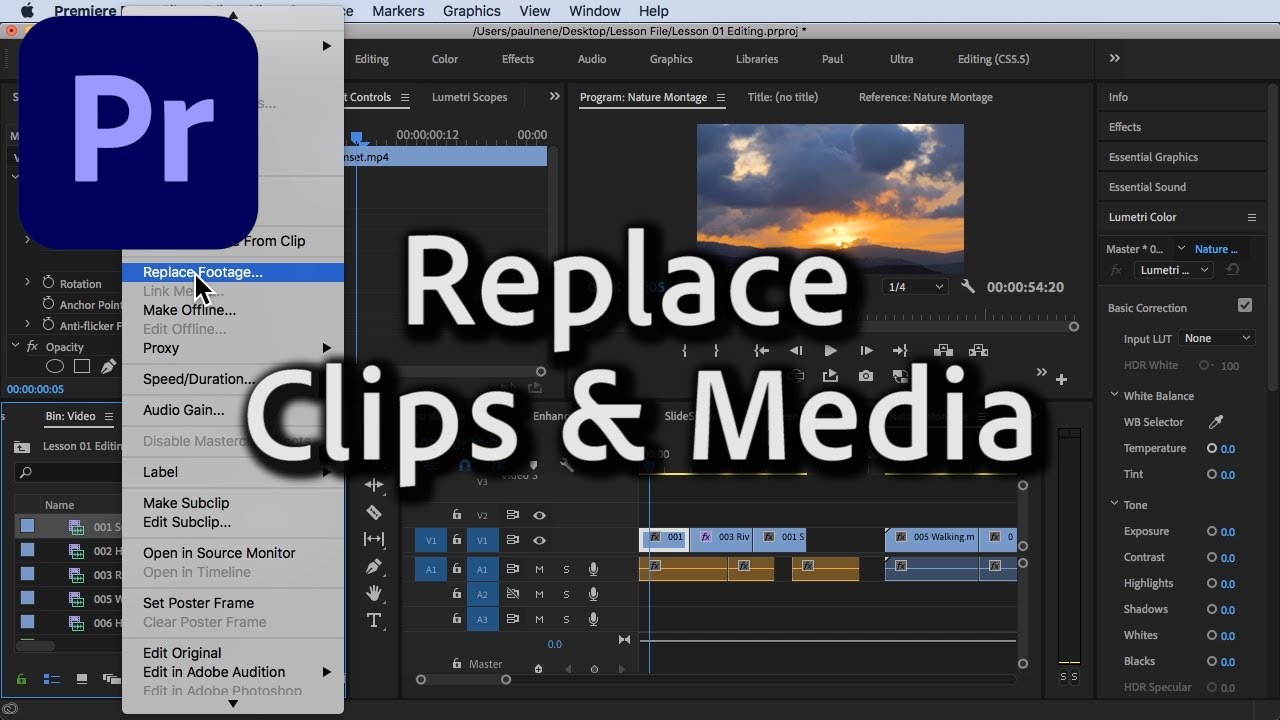The width and height of the screenshot is (1280, 720).
Task: Toggle Rotation animation stopwatch
Action: pyautogui.click(x=47, y=283)
